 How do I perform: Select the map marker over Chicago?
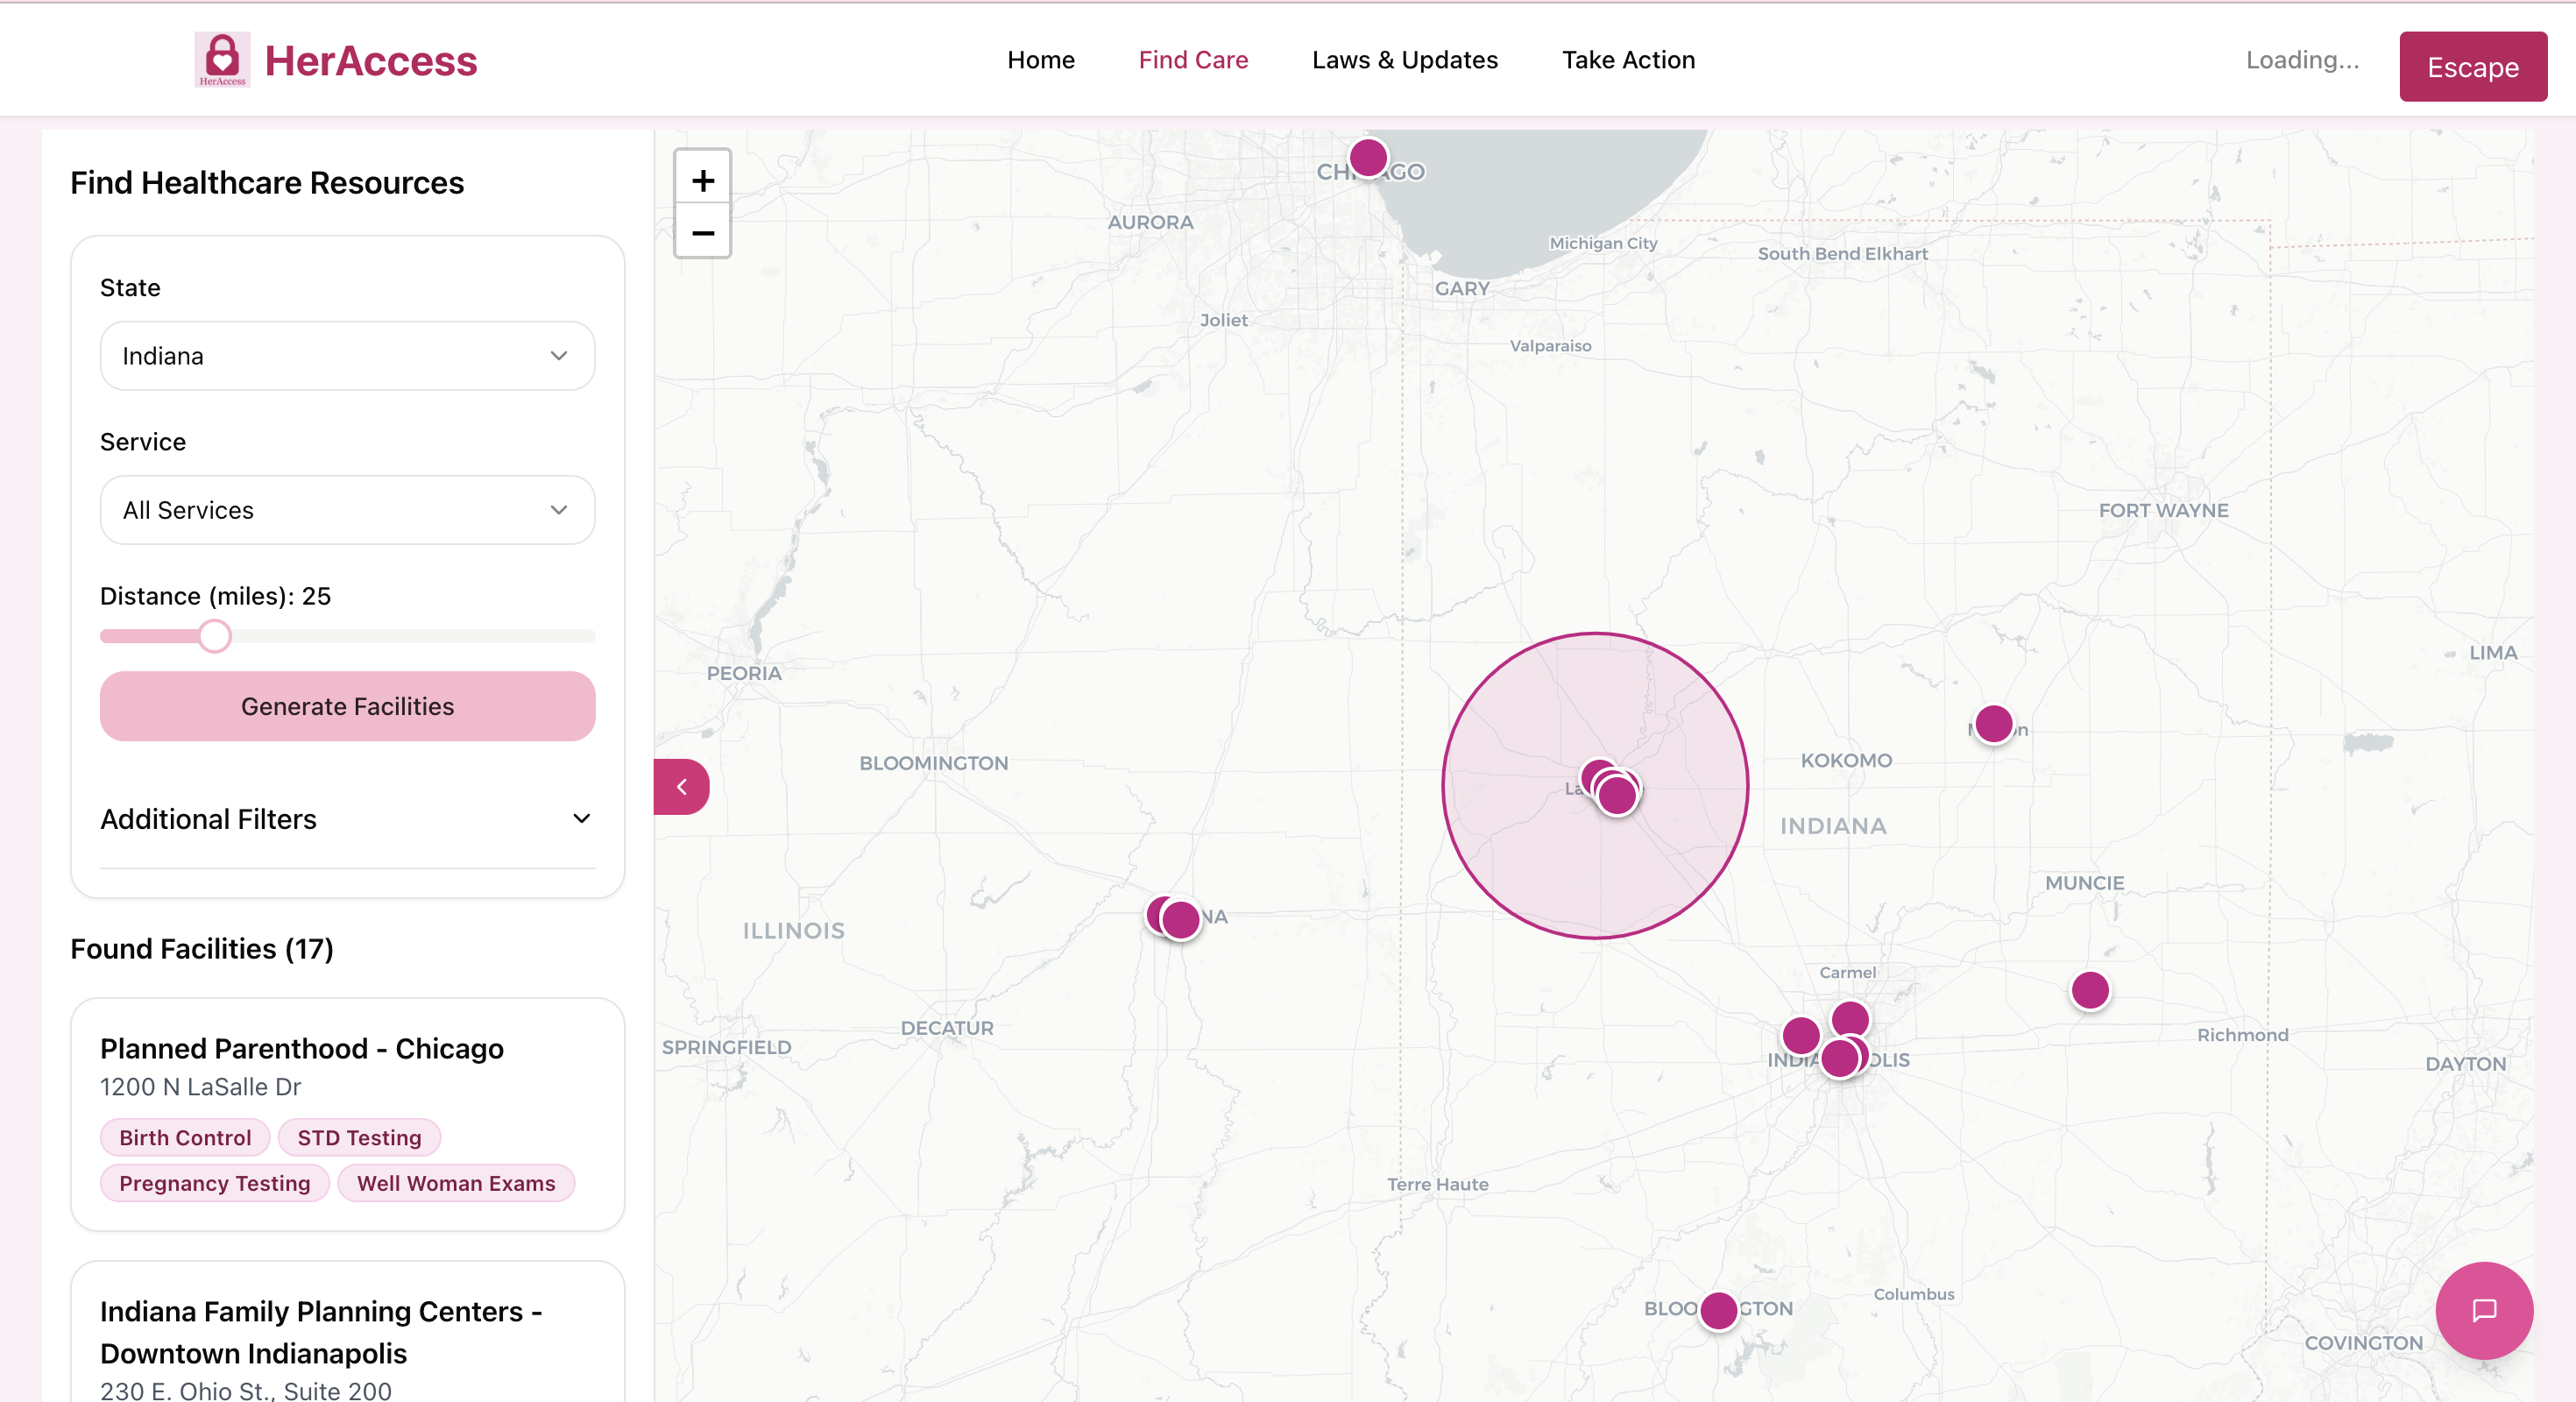1368,157
